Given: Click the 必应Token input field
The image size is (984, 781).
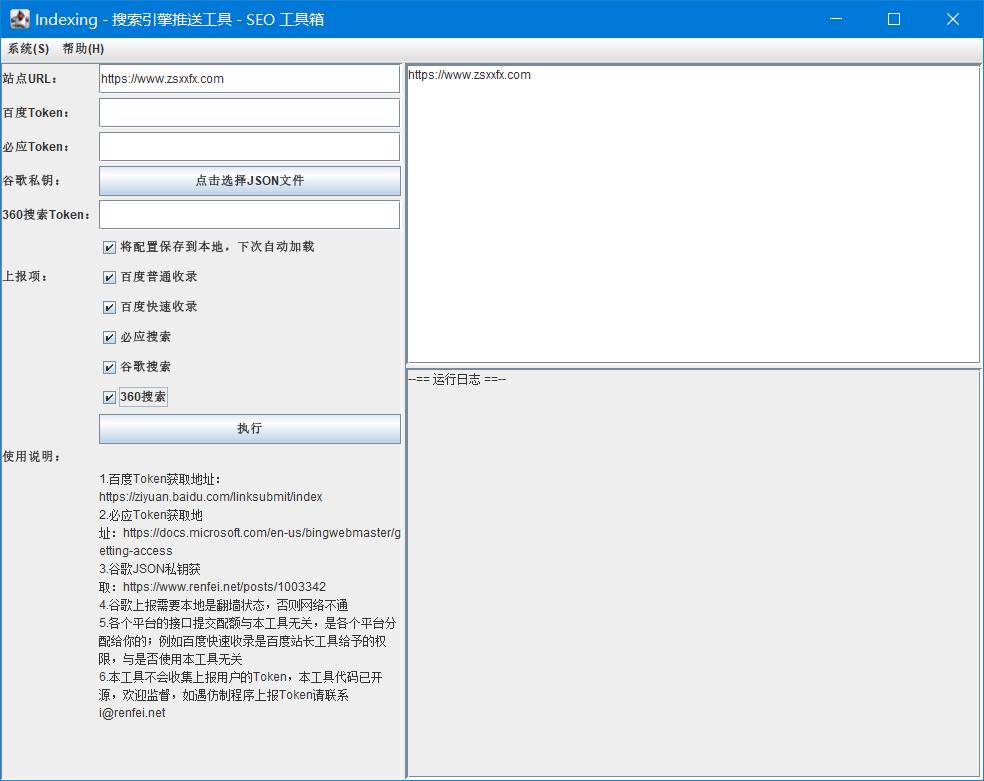Looking at the screenshot, I should [x=248, y=146].
